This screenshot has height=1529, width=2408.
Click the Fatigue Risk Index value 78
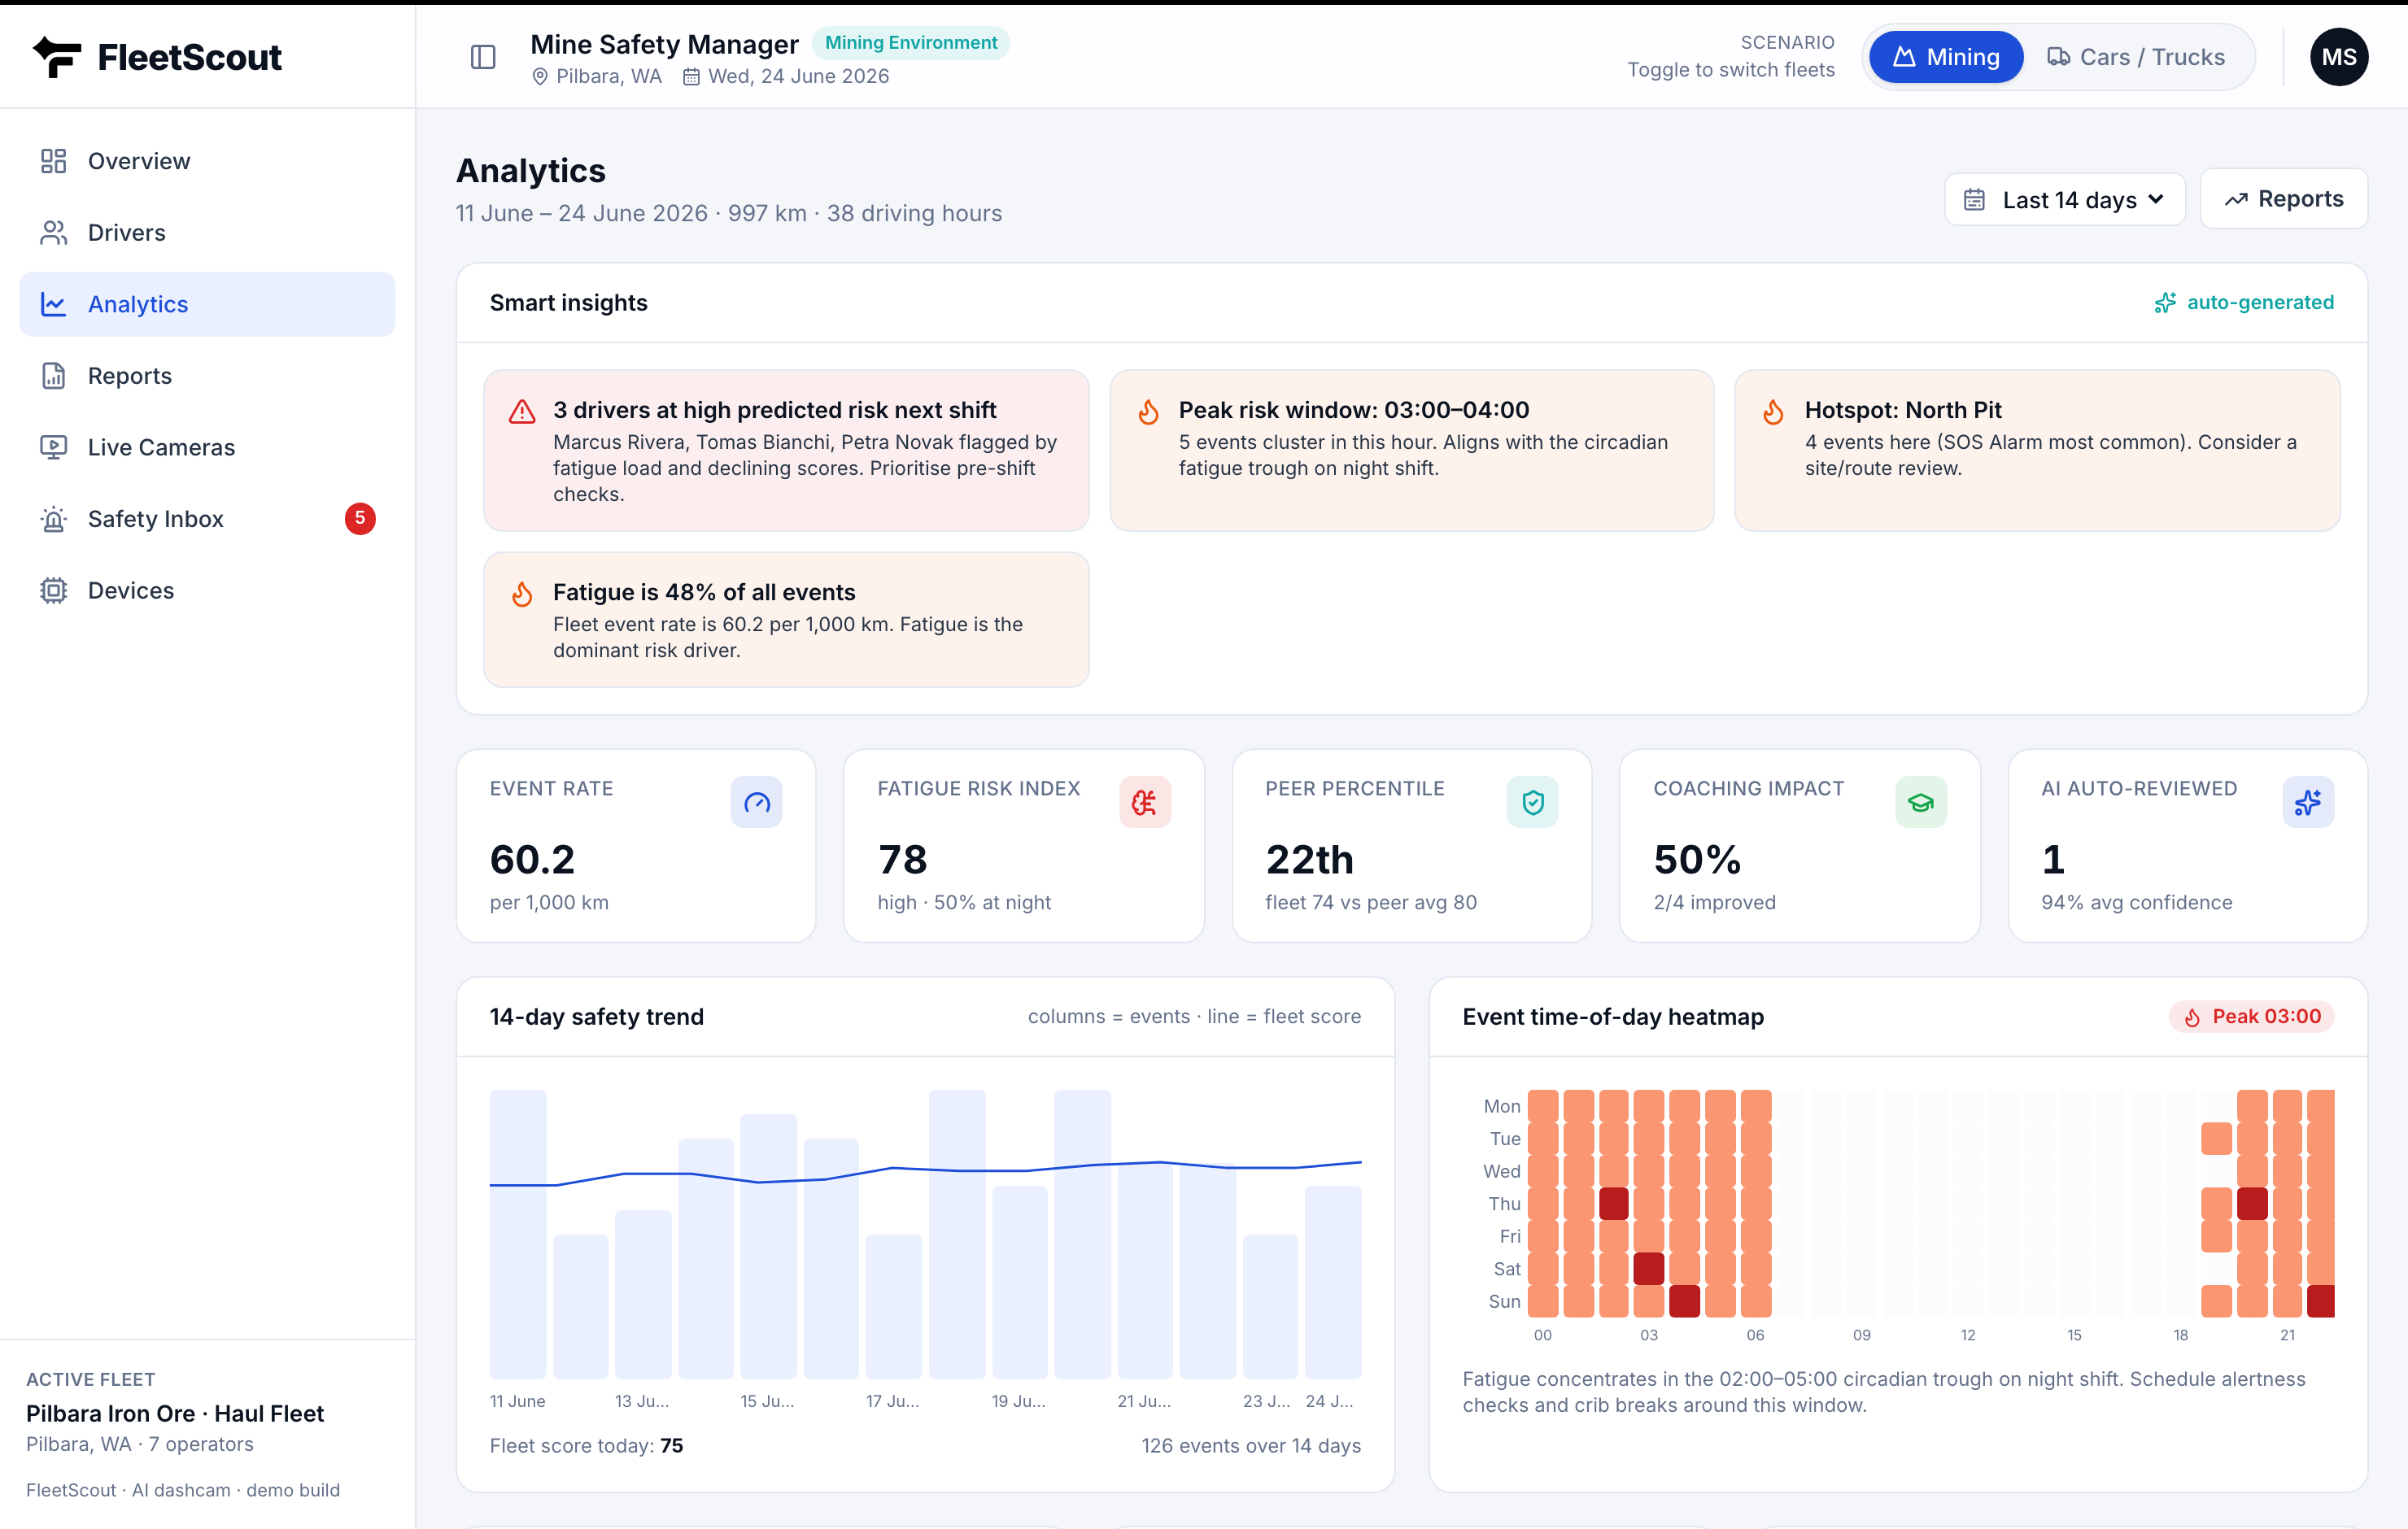point(902,860)
